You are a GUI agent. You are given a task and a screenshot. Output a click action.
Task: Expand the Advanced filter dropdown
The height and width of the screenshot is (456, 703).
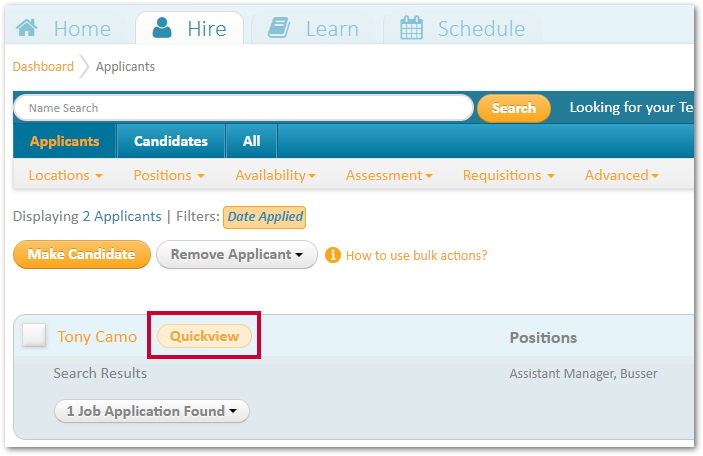click(x=621, y=175)
